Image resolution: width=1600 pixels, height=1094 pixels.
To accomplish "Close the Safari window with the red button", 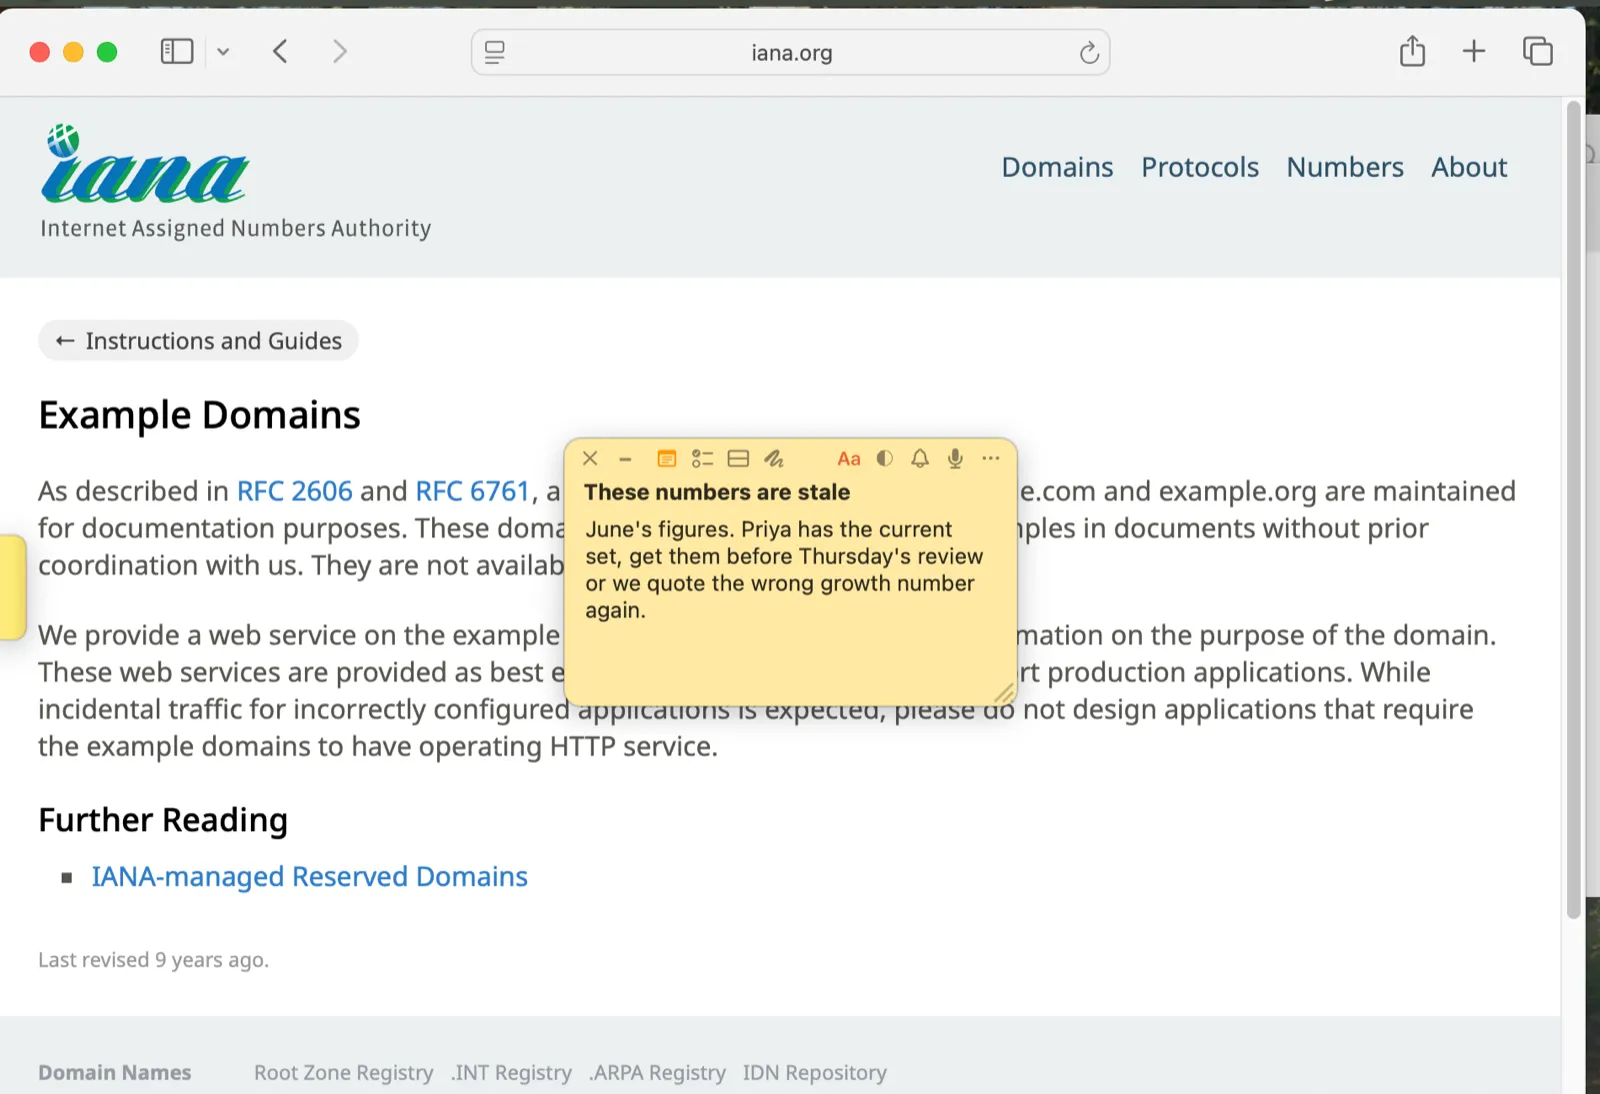I will [x=40, y=52].
